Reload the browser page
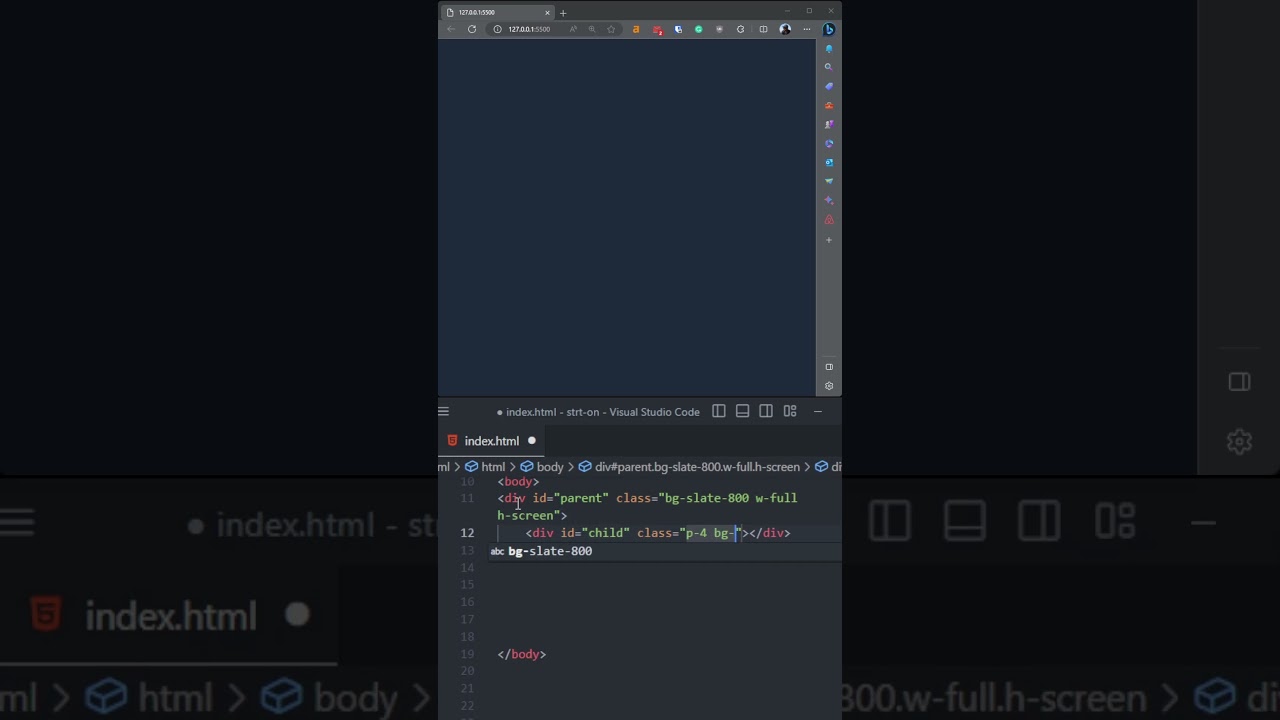Viewport: 1280px width, 720px height. 472,29
